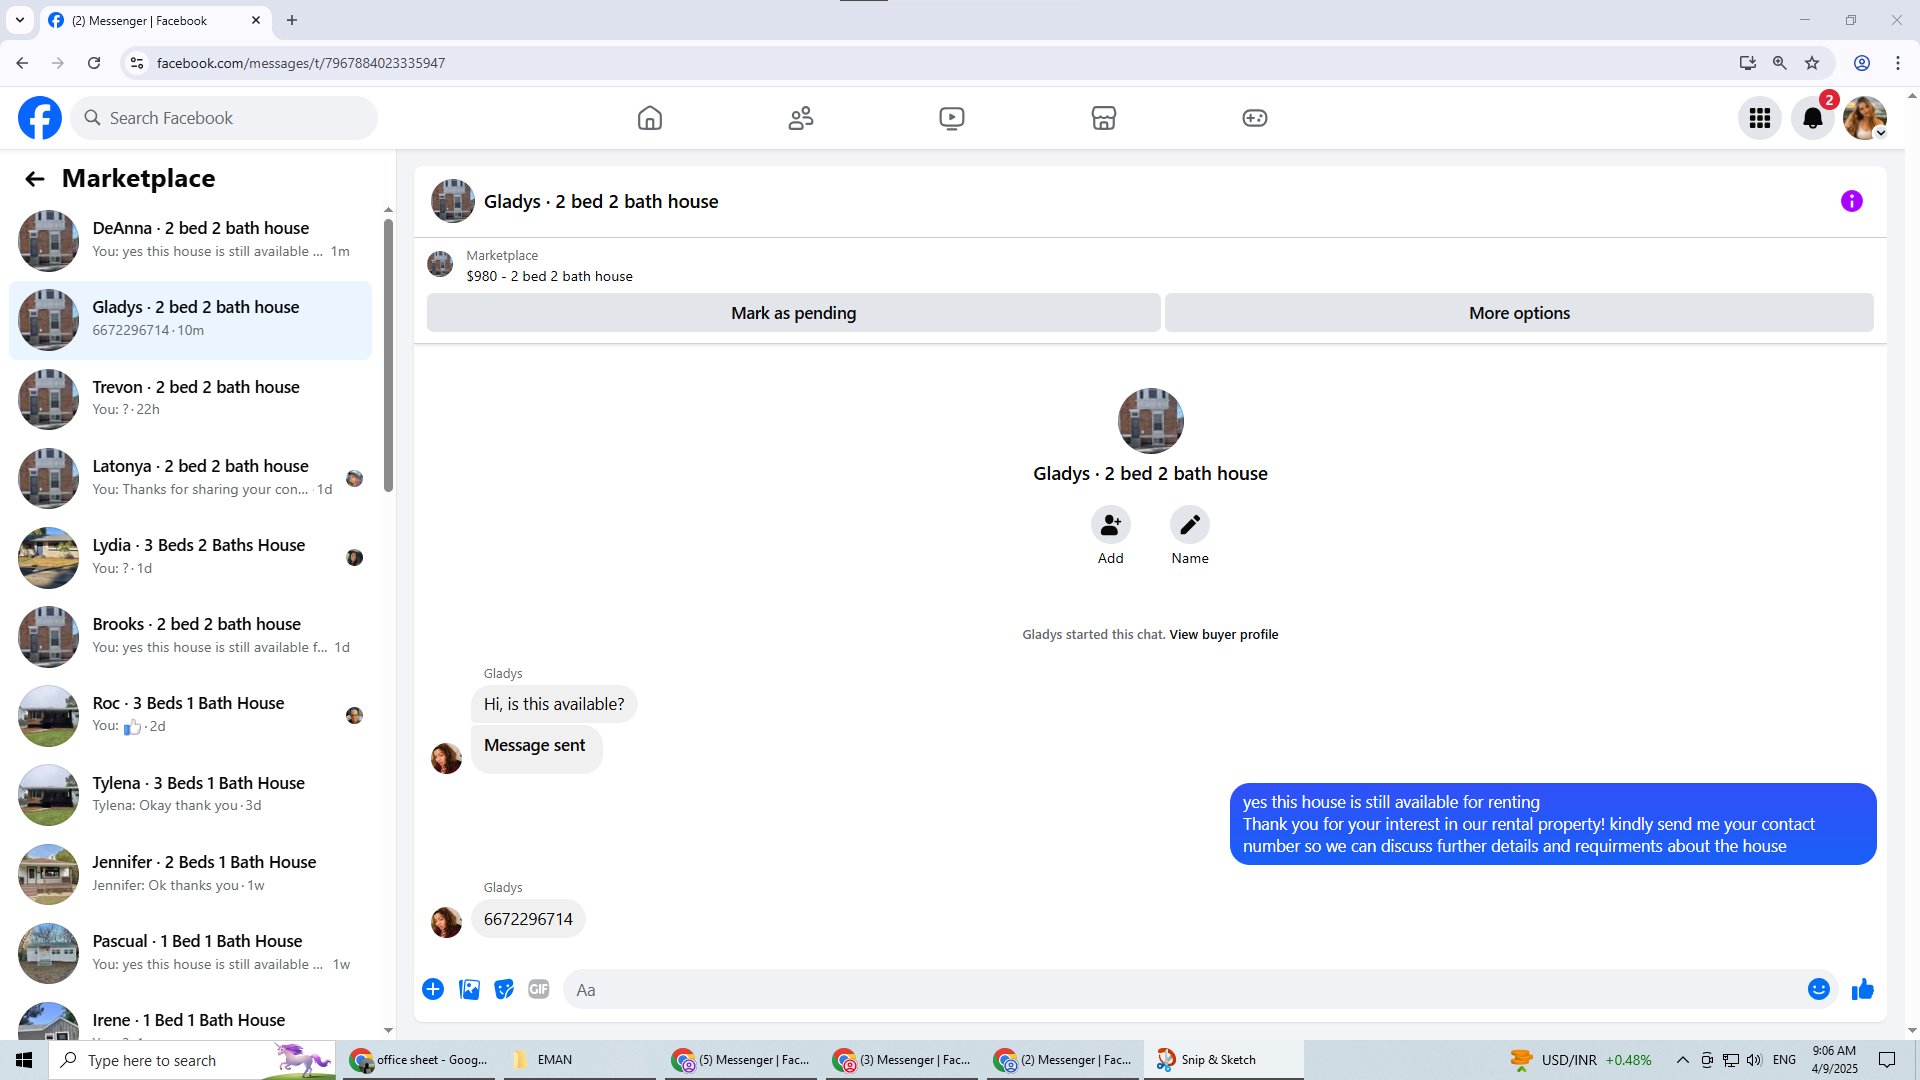Screen dimensions: 1920x1080
Task: Open the Windows Start menu
Action: 24,1060
